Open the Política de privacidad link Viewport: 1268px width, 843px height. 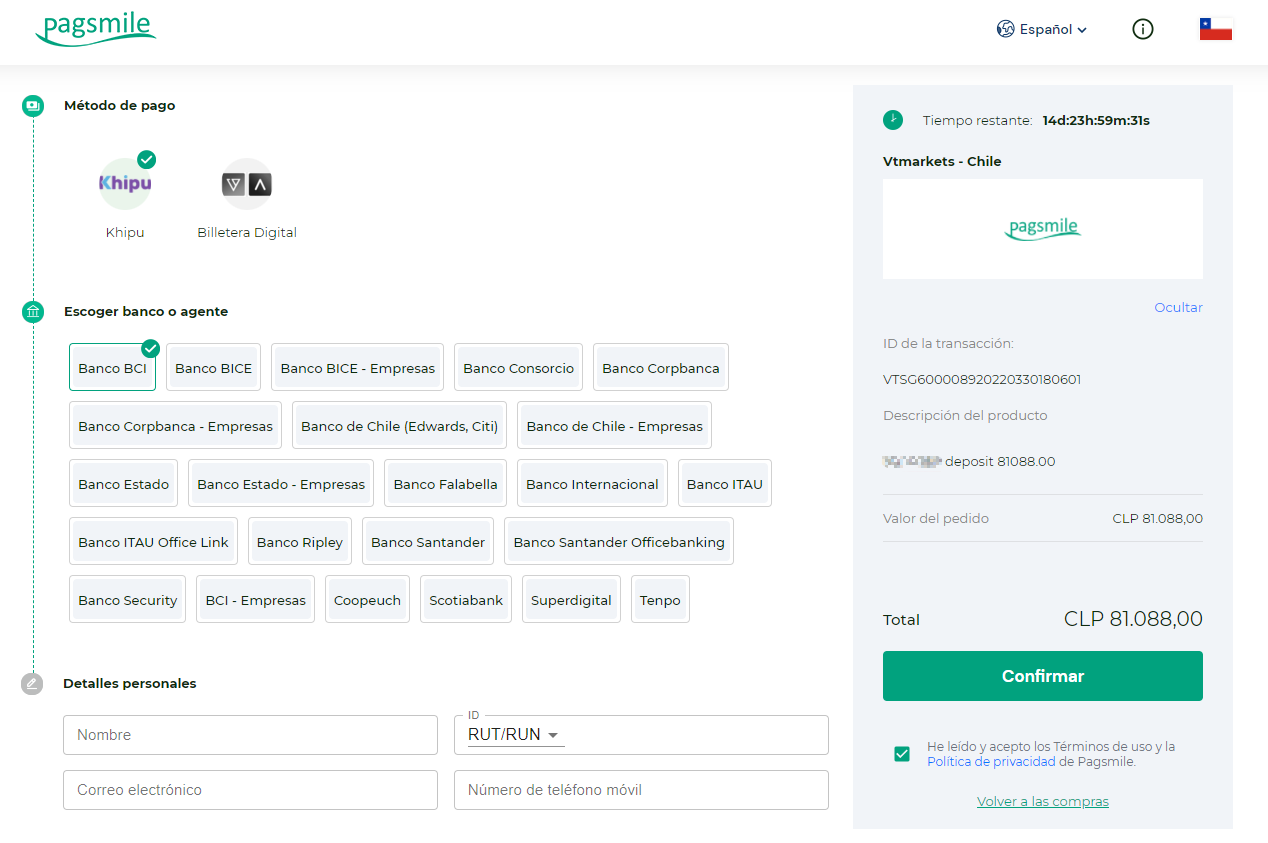(x=990, y=762)
